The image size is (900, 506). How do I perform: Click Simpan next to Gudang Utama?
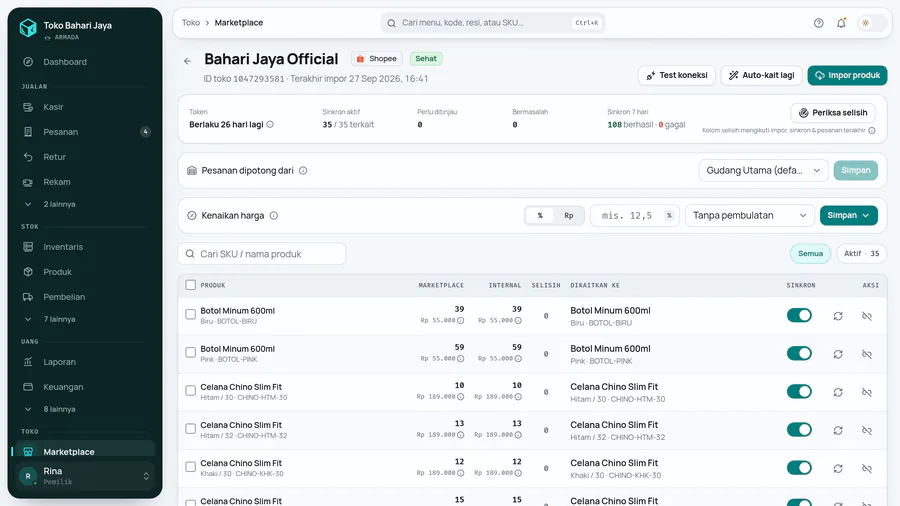pyautogui.click(x=856, y=170)
